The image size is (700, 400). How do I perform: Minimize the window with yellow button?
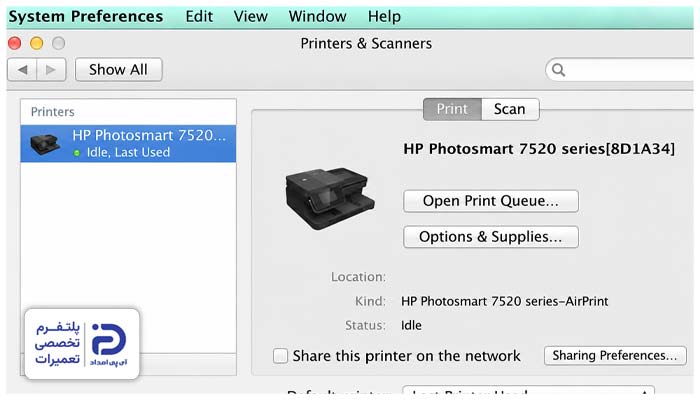click(37, 43)
